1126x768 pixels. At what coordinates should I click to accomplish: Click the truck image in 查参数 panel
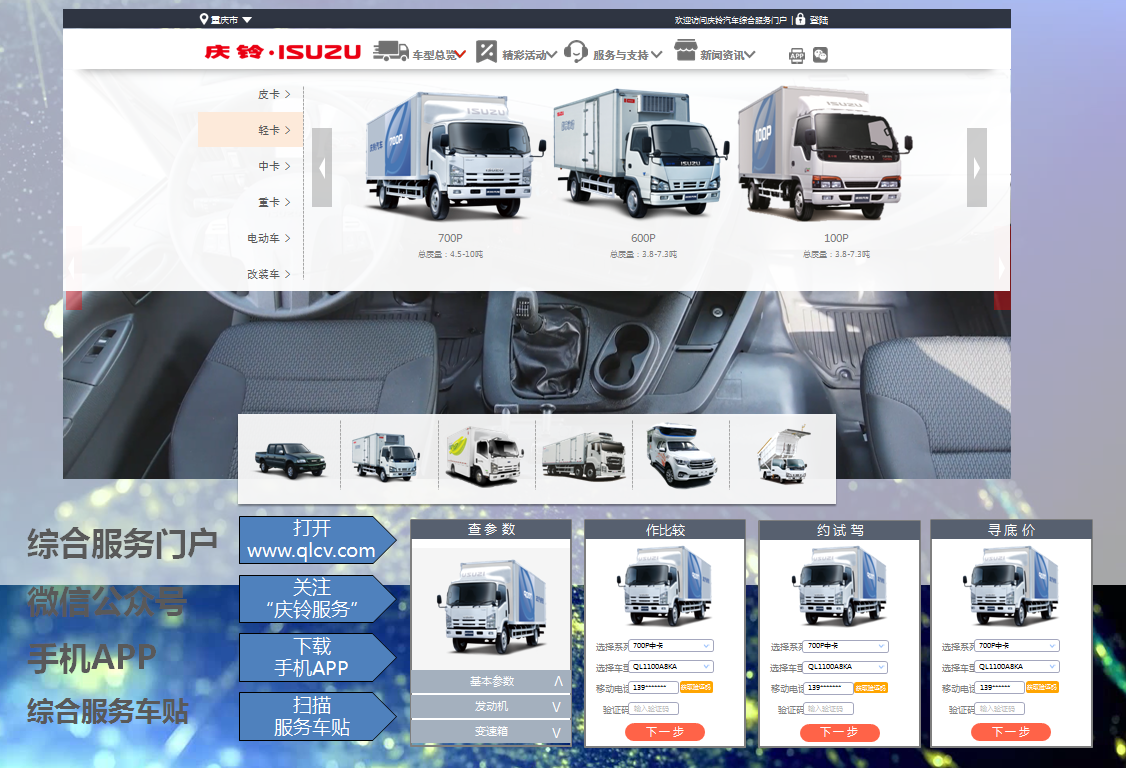pyautogui.click(x=491, y=607)
